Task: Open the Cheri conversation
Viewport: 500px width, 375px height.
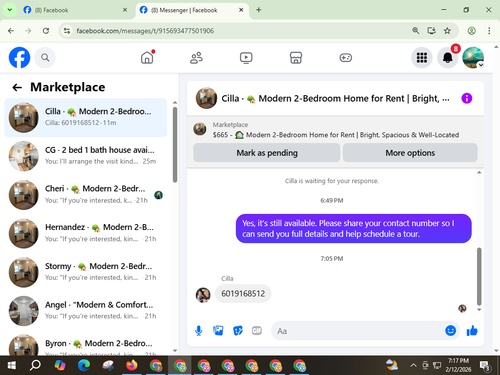Action: 86,195
